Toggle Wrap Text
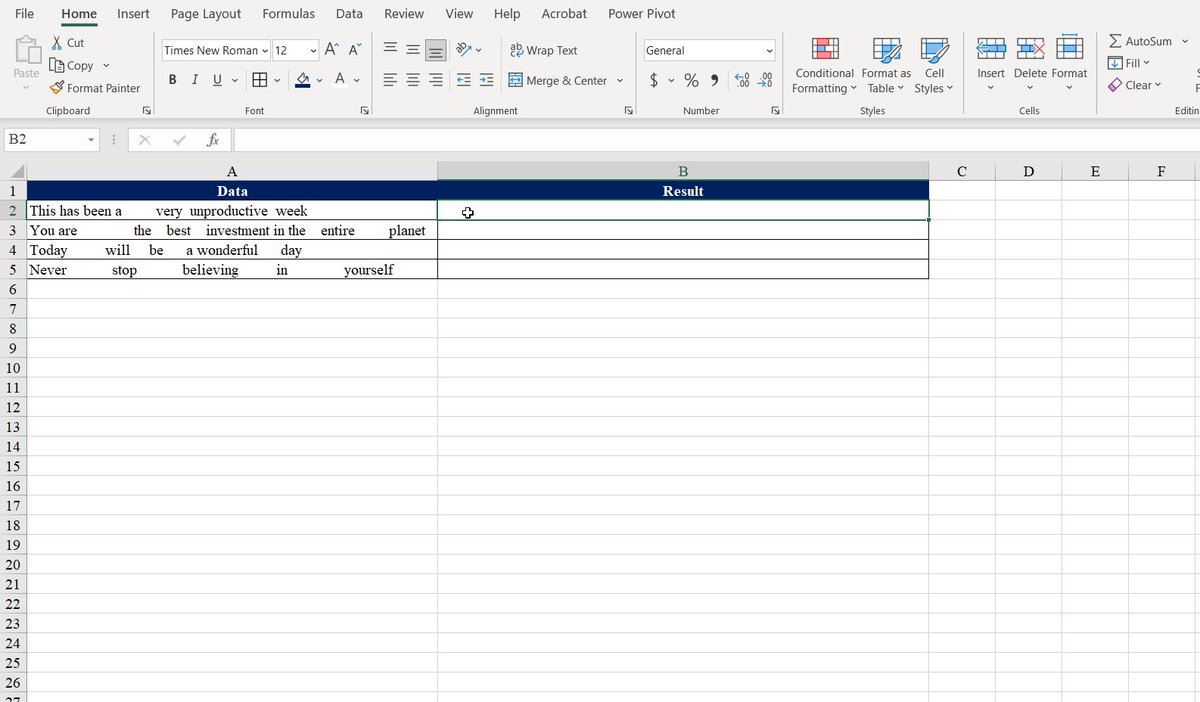Image resolution: width=1200 pixels, height=702 pixels. (543, 50)
